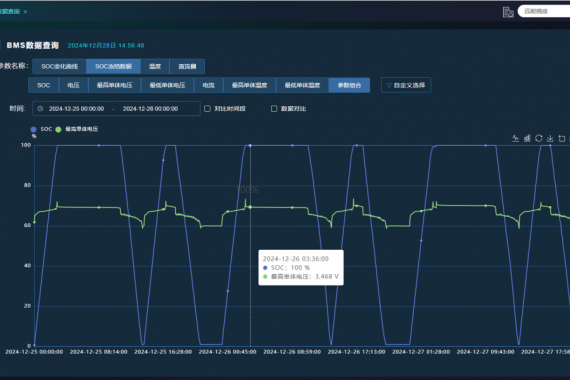Choose the 最低单体温度 parameter button
Viewport: 570px width, 380px height.
[x=302, y=85]
